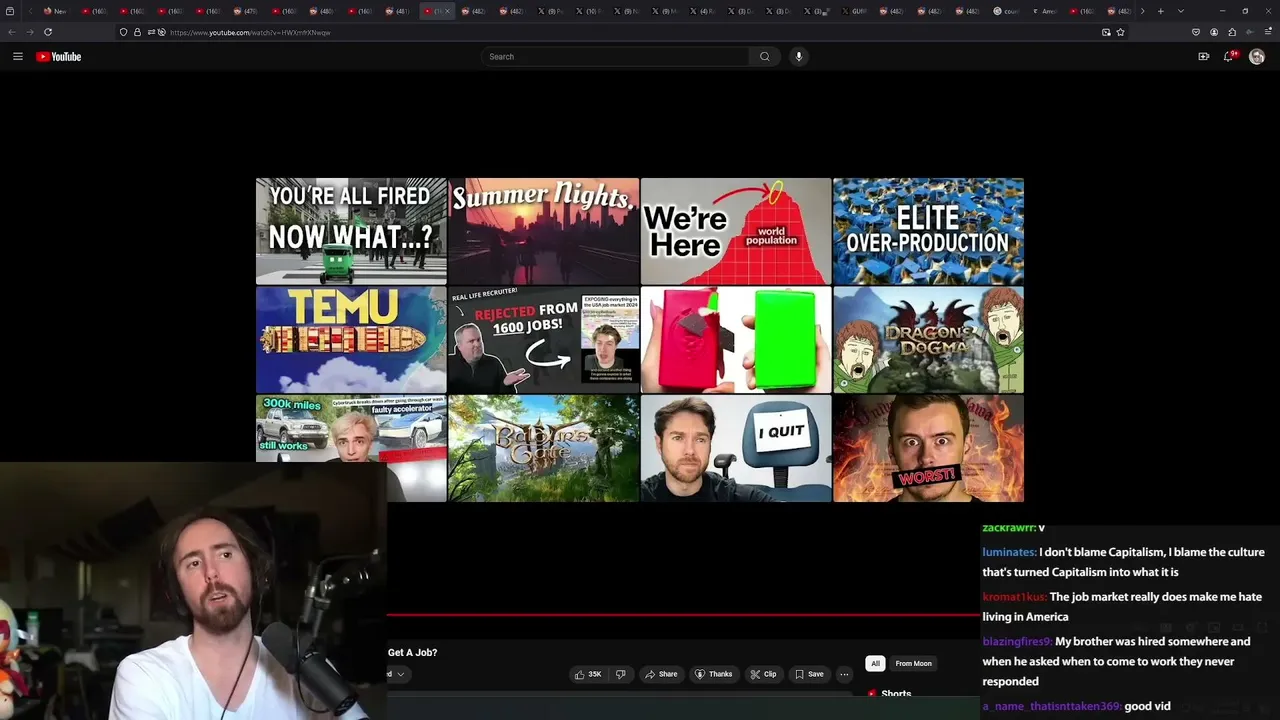The image size is (1280, 720).
Task: Open the red and green box thumbnail
Action: click(x=736, y=340)
